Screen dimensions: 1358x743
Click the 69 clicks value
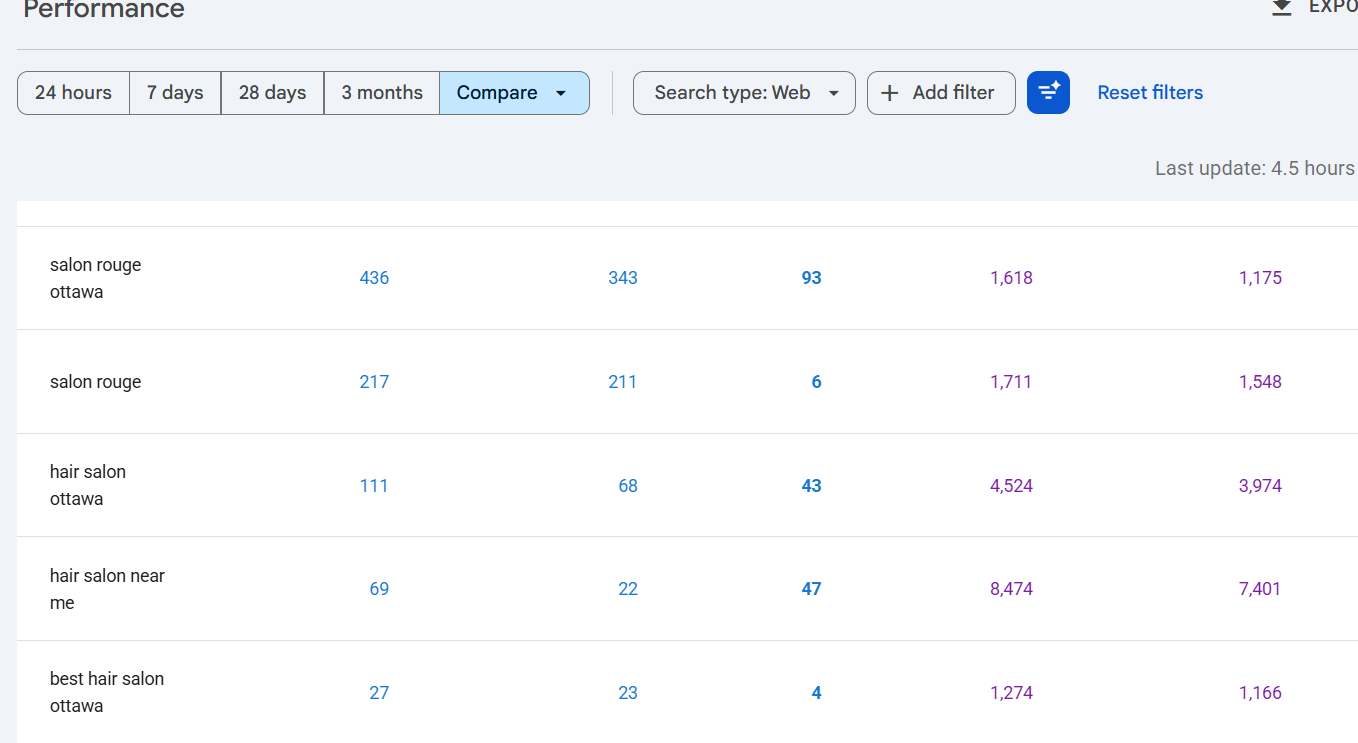379,589
